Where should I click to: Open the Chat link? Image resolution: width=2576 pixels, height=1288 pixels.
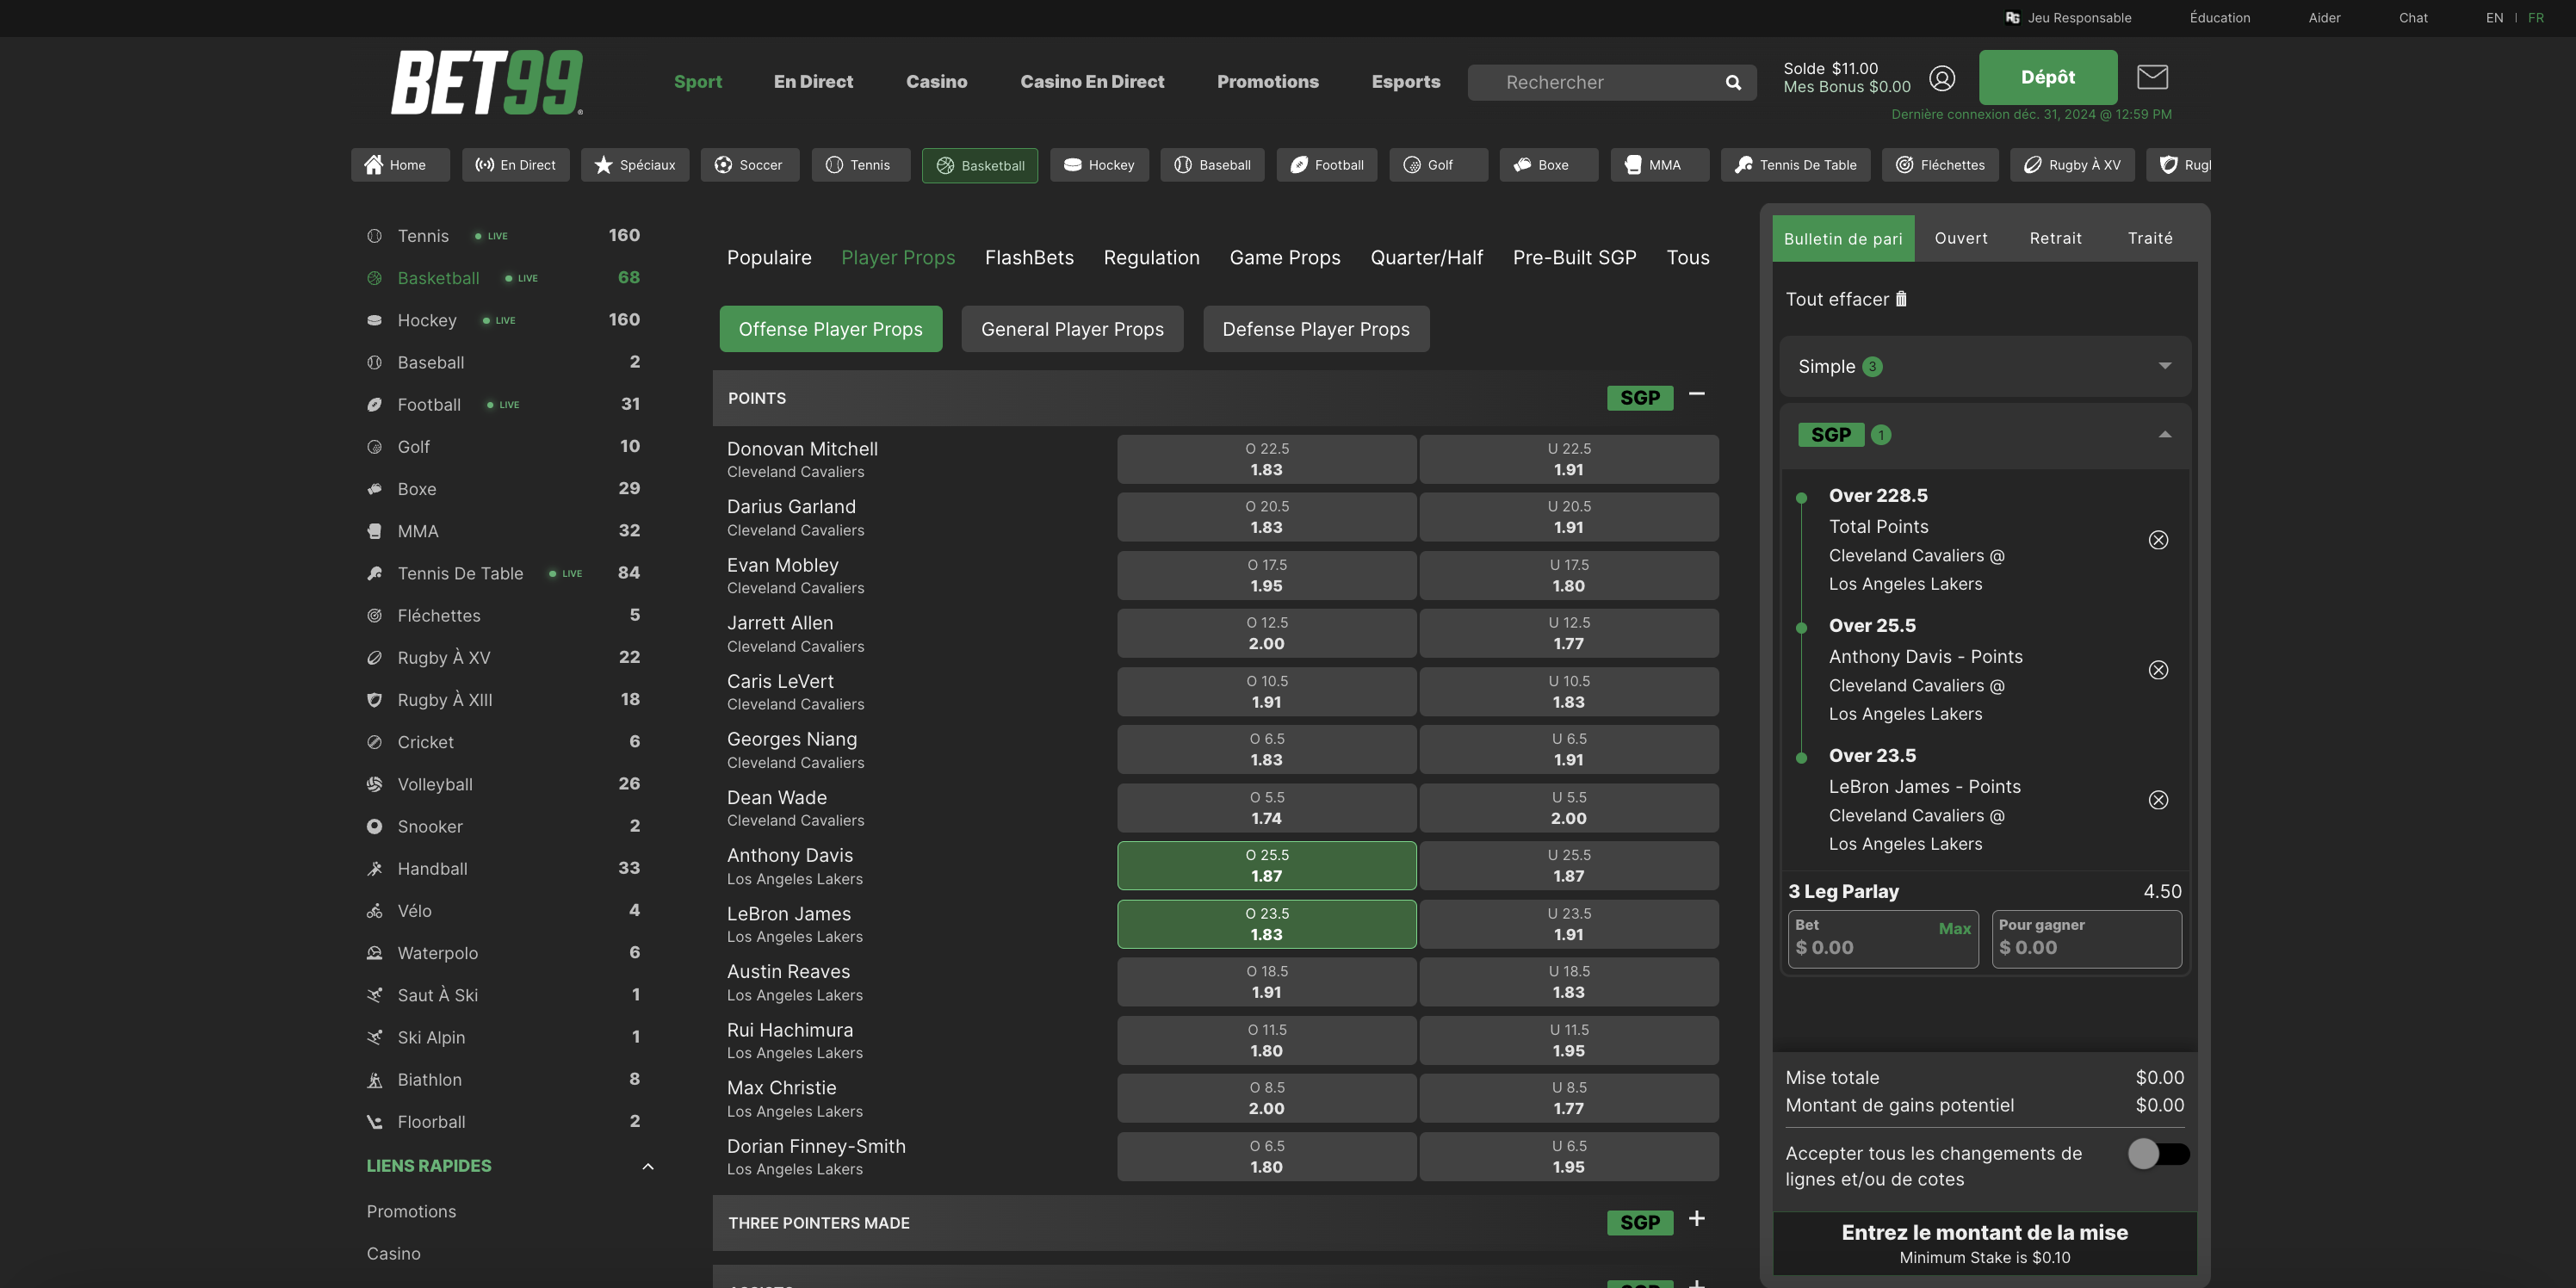[2412, 18]
